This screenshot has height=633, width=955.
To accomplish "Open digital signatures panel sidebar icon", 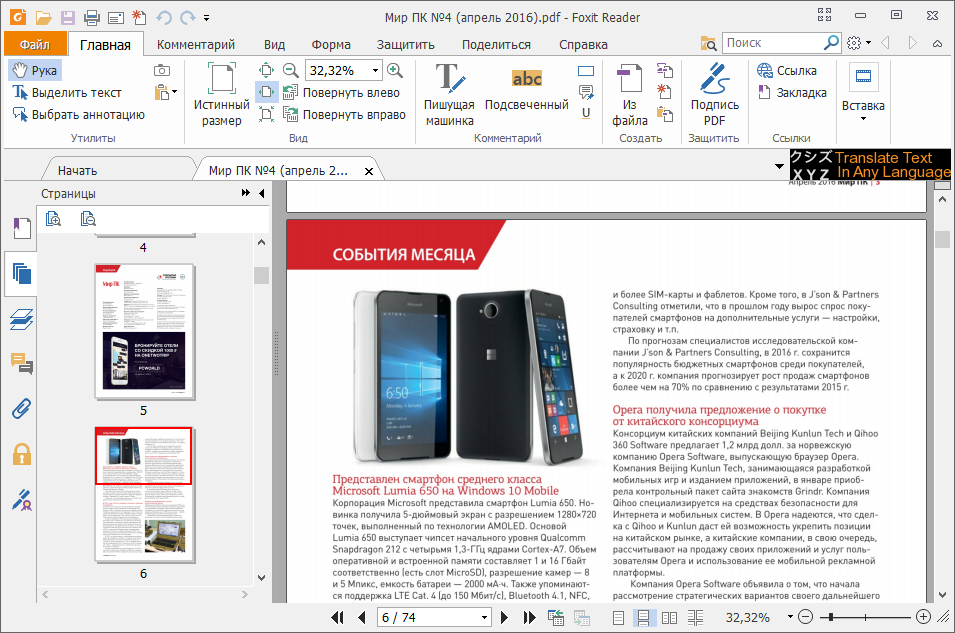I will tap(21, 500).
